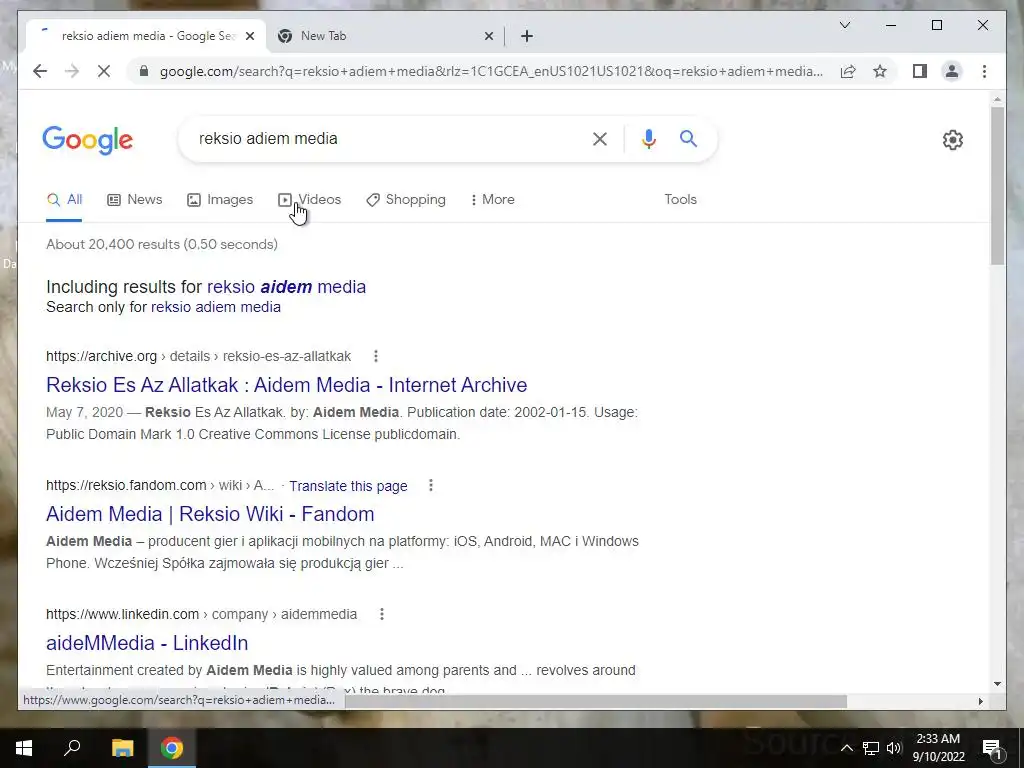The image size is (1024, 768).
Task: Open options for LinkedIn result
Action: click(x=382, y=614)
